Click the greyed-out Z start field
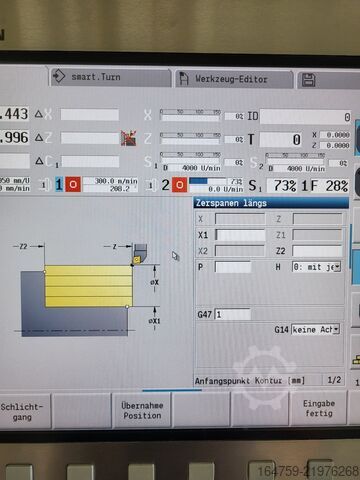The height and width of the screenshot is (480, 360). (317, 219)
